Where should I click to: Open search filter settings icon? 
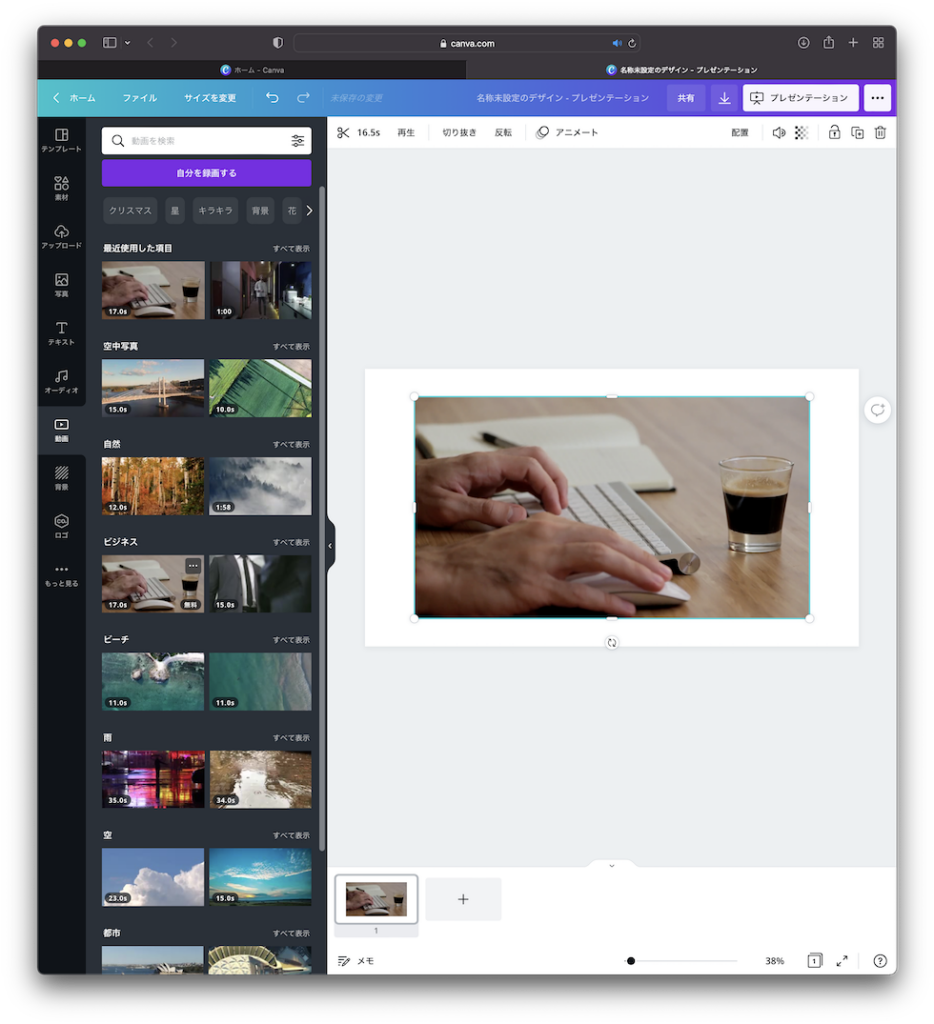(297, 141)
